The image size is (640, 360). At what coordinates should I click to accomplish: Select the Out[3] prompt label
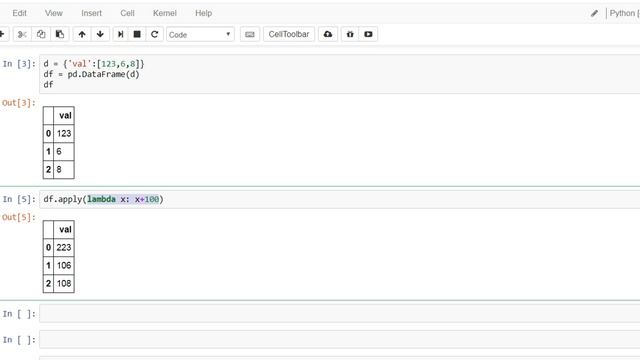pos(19,103)
